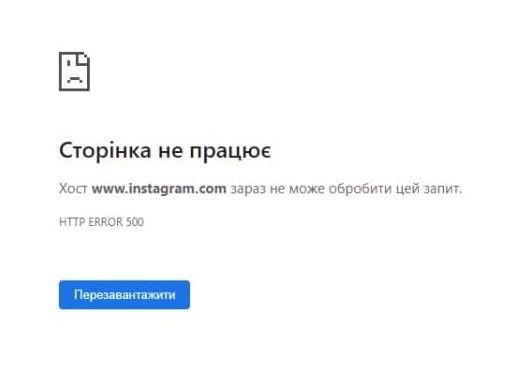This screenshot has height=381, width=532.
Task: Click the folded corner of the page icon
Action: pyautogui.click(x=83, y=59)
